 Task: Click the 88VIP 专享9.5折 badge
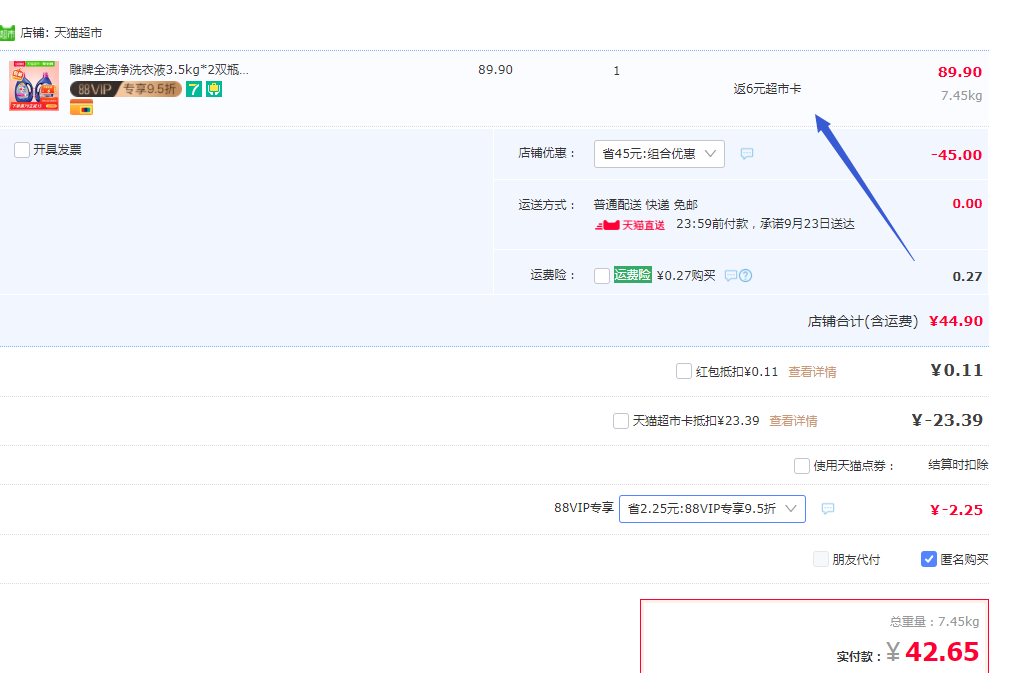tap(126, 89)
